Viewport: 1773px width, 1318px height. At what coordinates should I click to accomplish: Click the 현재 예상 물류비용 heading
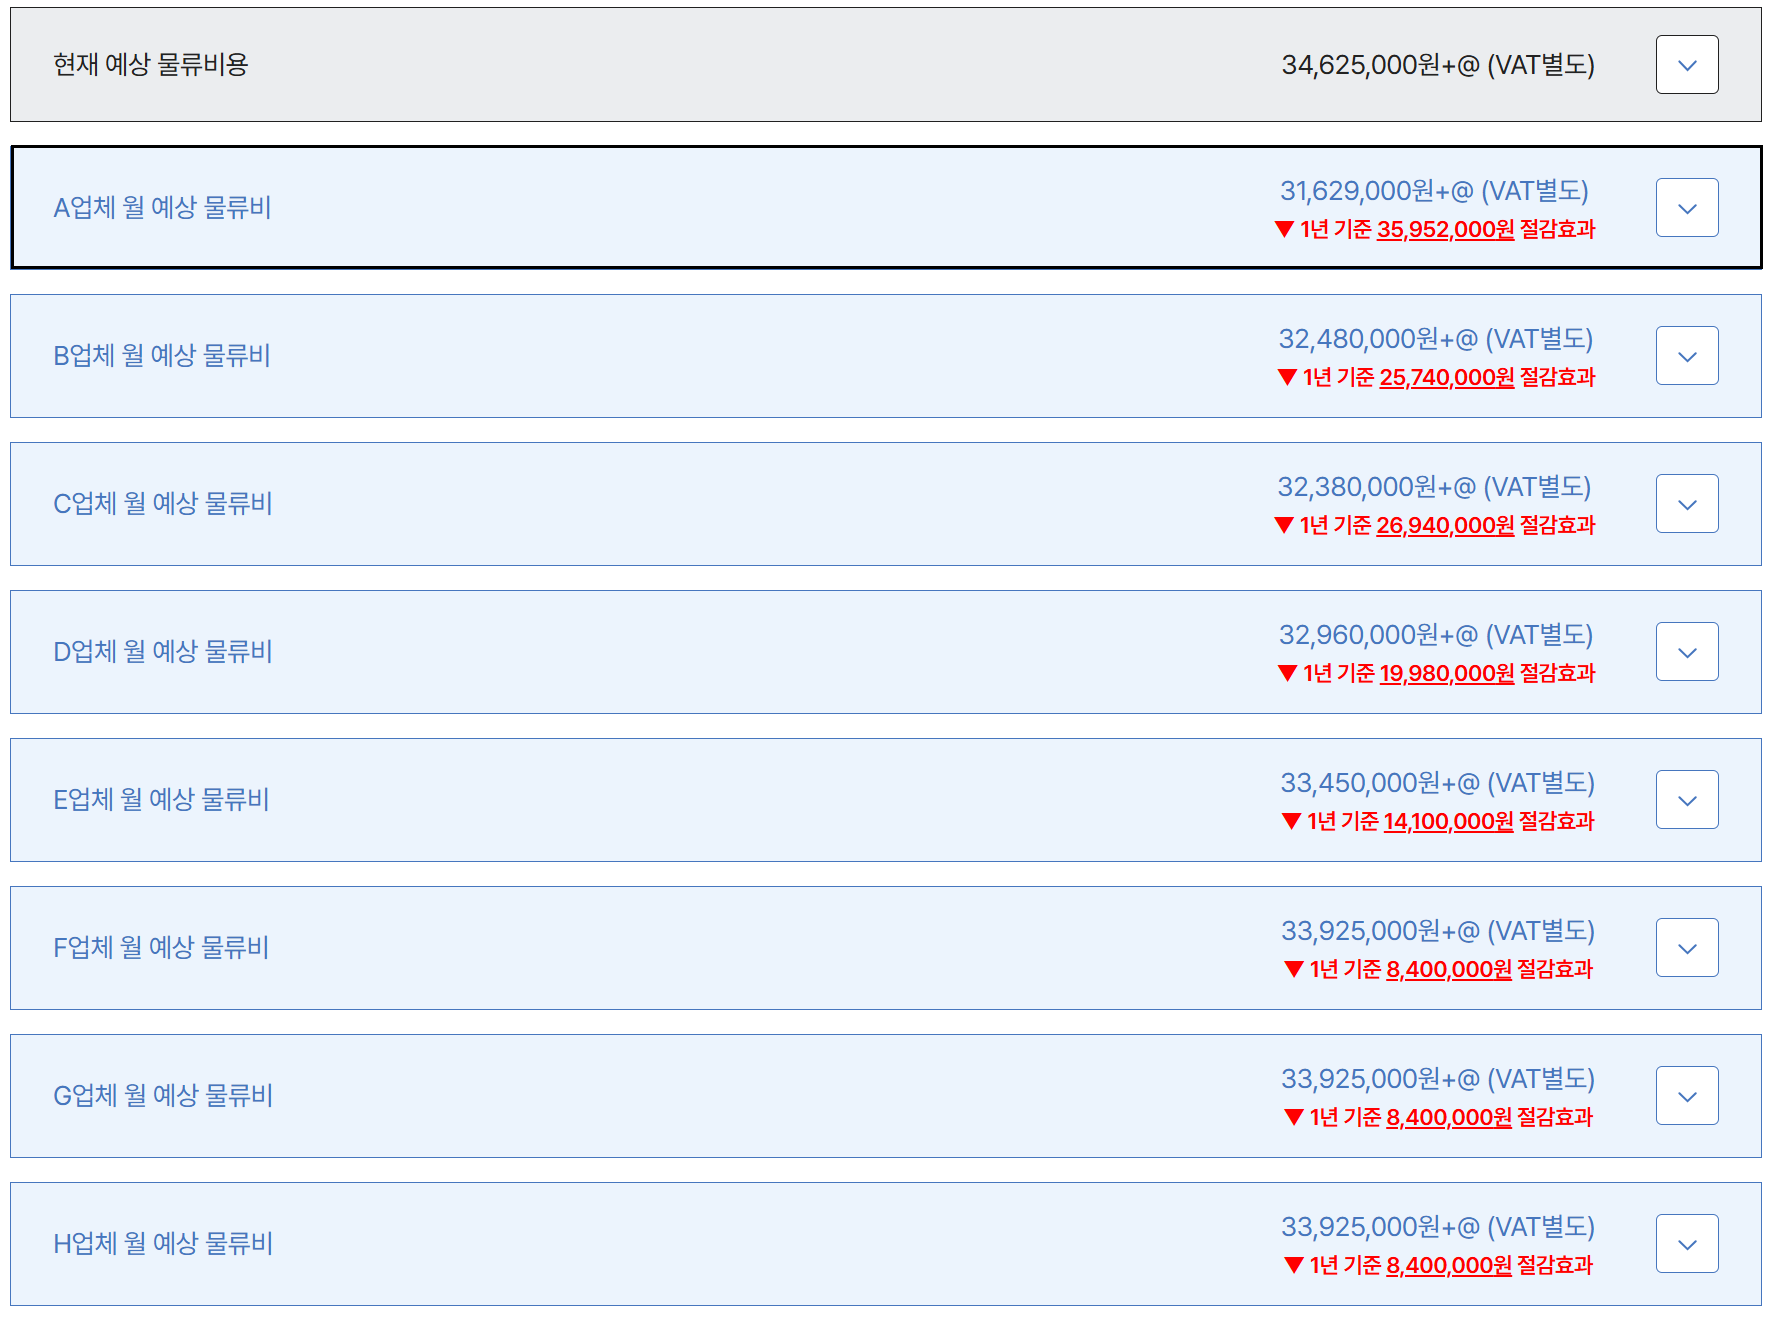pos(150,65)
